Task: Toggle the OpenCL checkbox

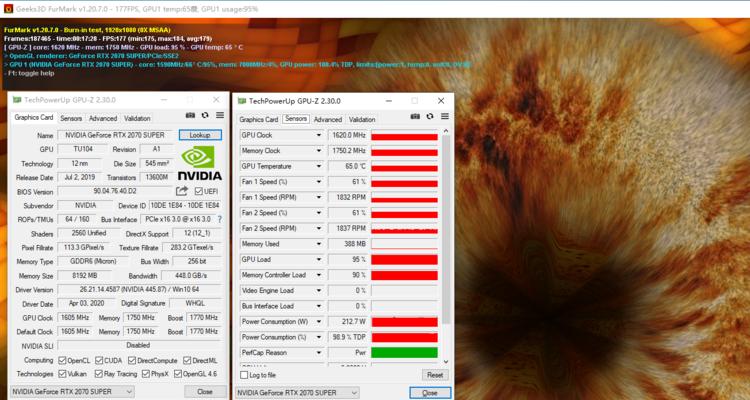Action: pos(62,360)
